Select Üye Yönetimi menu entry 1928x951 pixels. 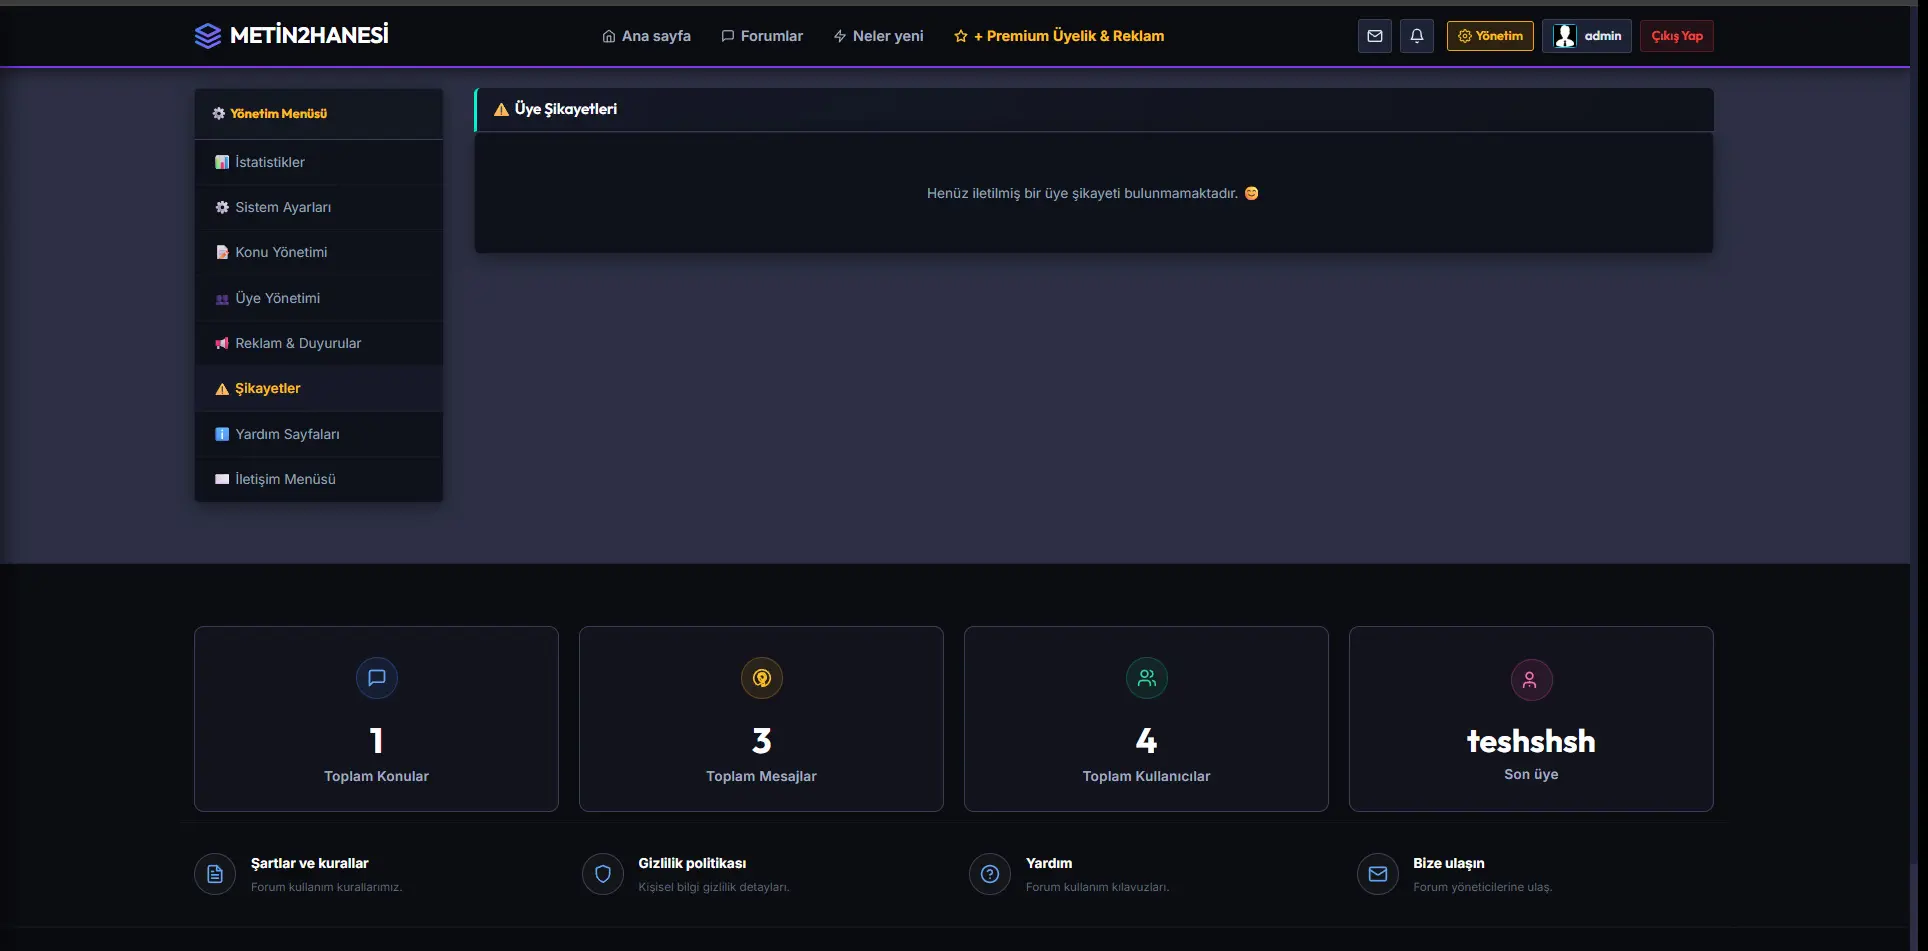pos(319,298)
